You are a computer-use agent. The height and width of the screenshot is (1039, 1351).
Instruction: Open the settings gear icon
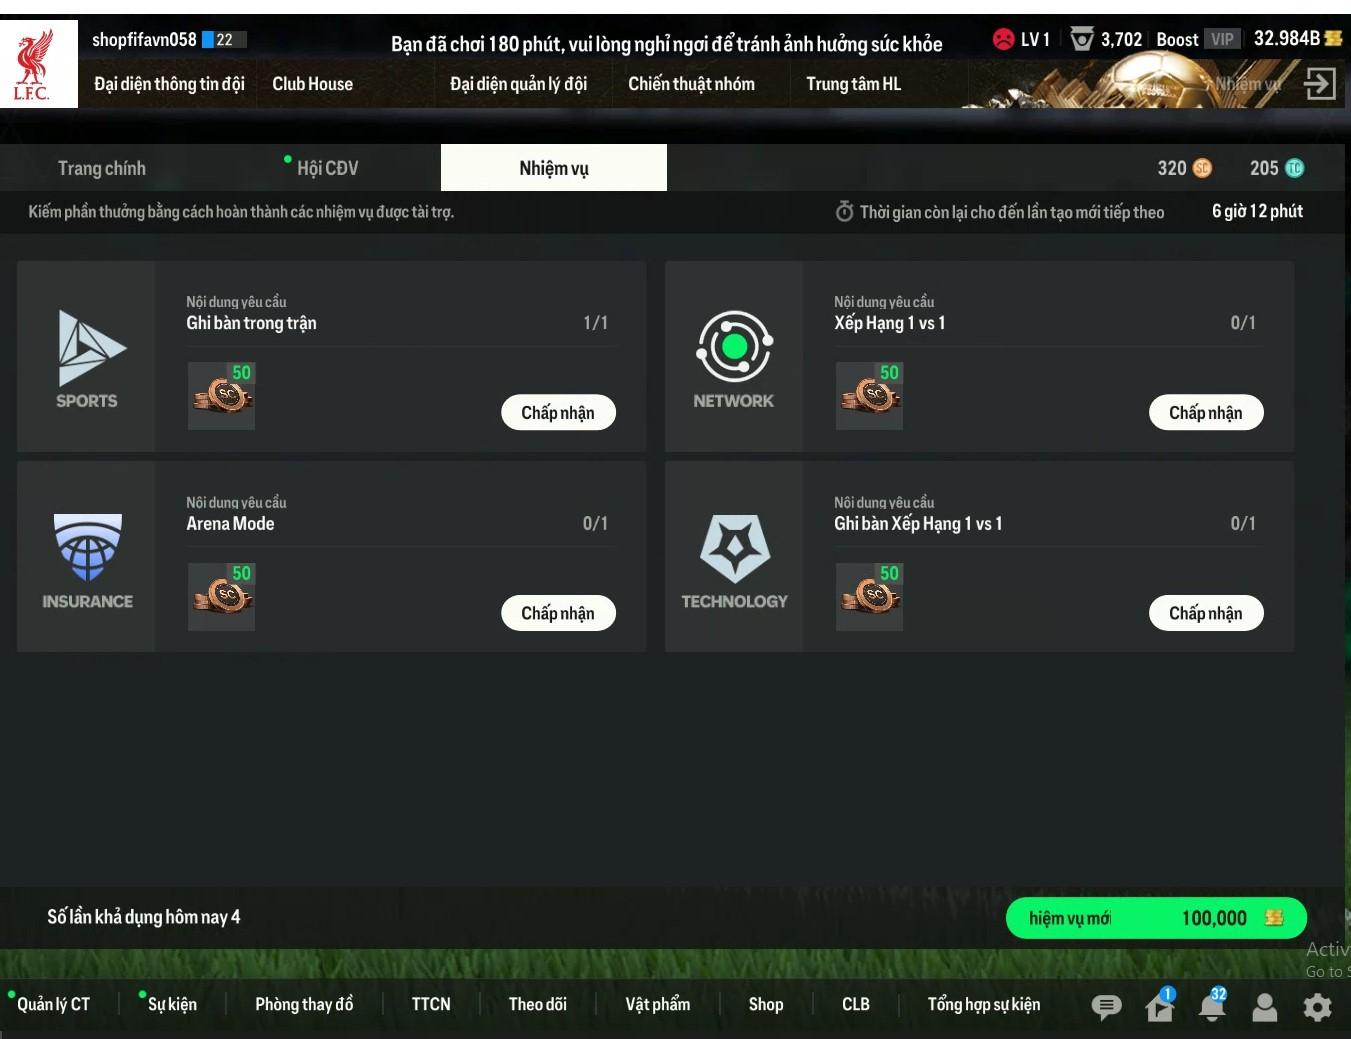point(1318,1007)
